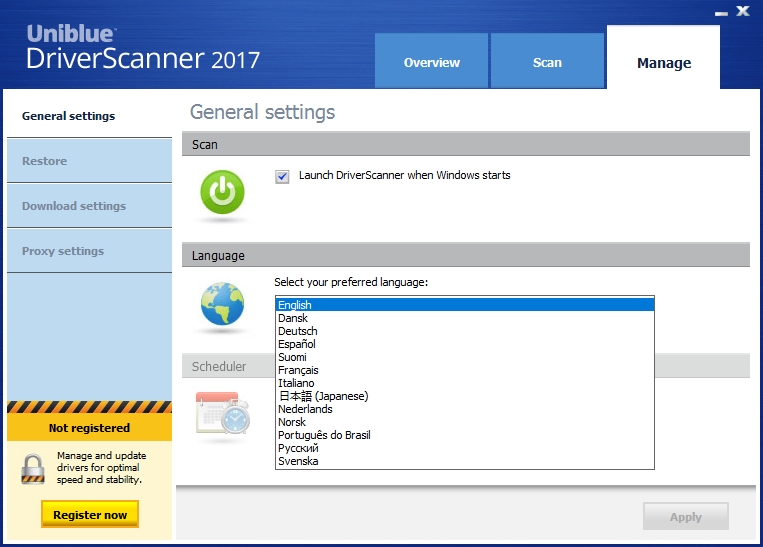Uncheck Launch DriverScanner when Windows starts
This screenshot has height=547, width=763.
(282, 176)
